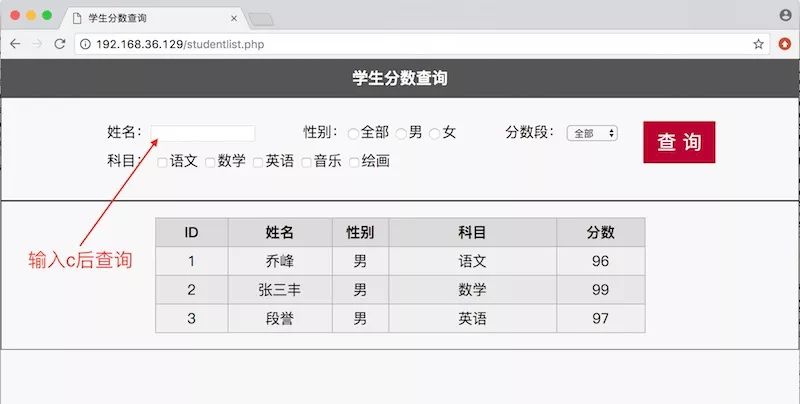
Task: Switch to the 学生分数查询 tab
Action: [x=153, y=18]
